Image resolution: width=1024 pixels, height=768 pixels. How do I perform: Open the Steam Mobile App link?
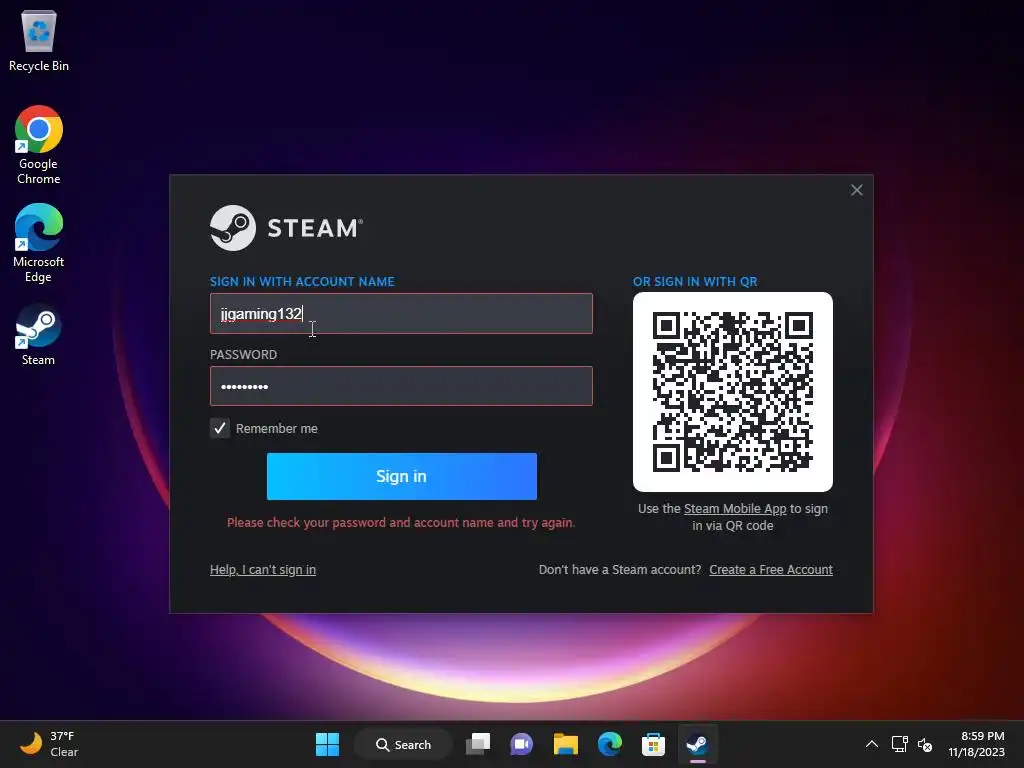[735, 509]
